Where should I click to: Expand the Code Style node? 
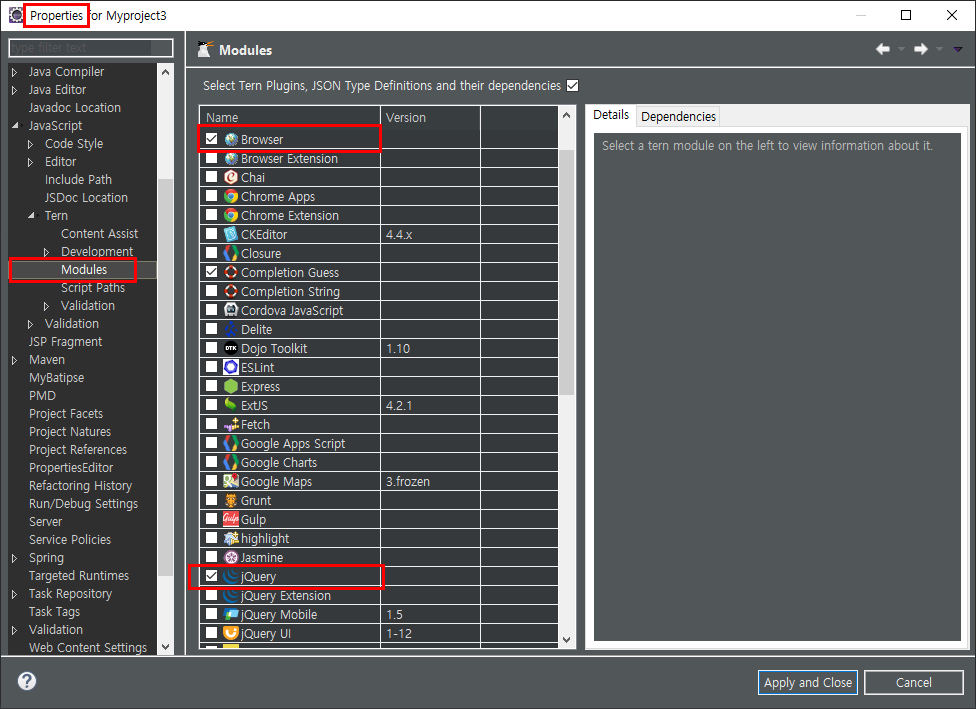pyautogui.click(x=30, y=144)
